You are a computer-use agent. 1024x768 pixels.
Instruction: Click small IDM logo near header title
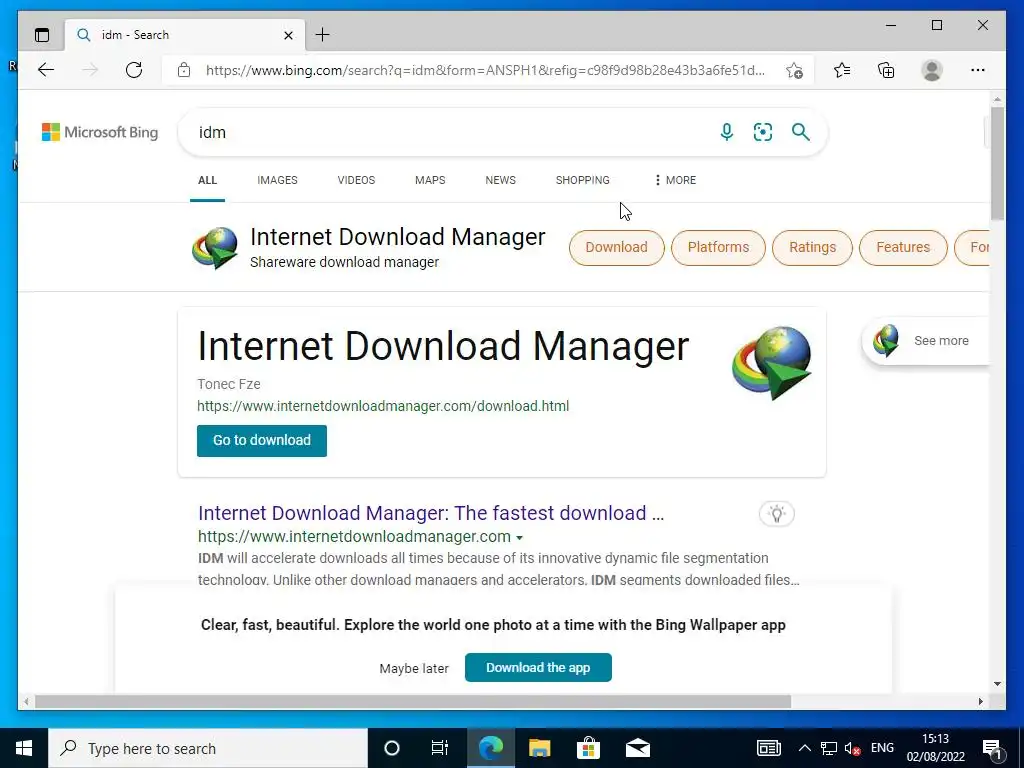click(x=215, y=248)
